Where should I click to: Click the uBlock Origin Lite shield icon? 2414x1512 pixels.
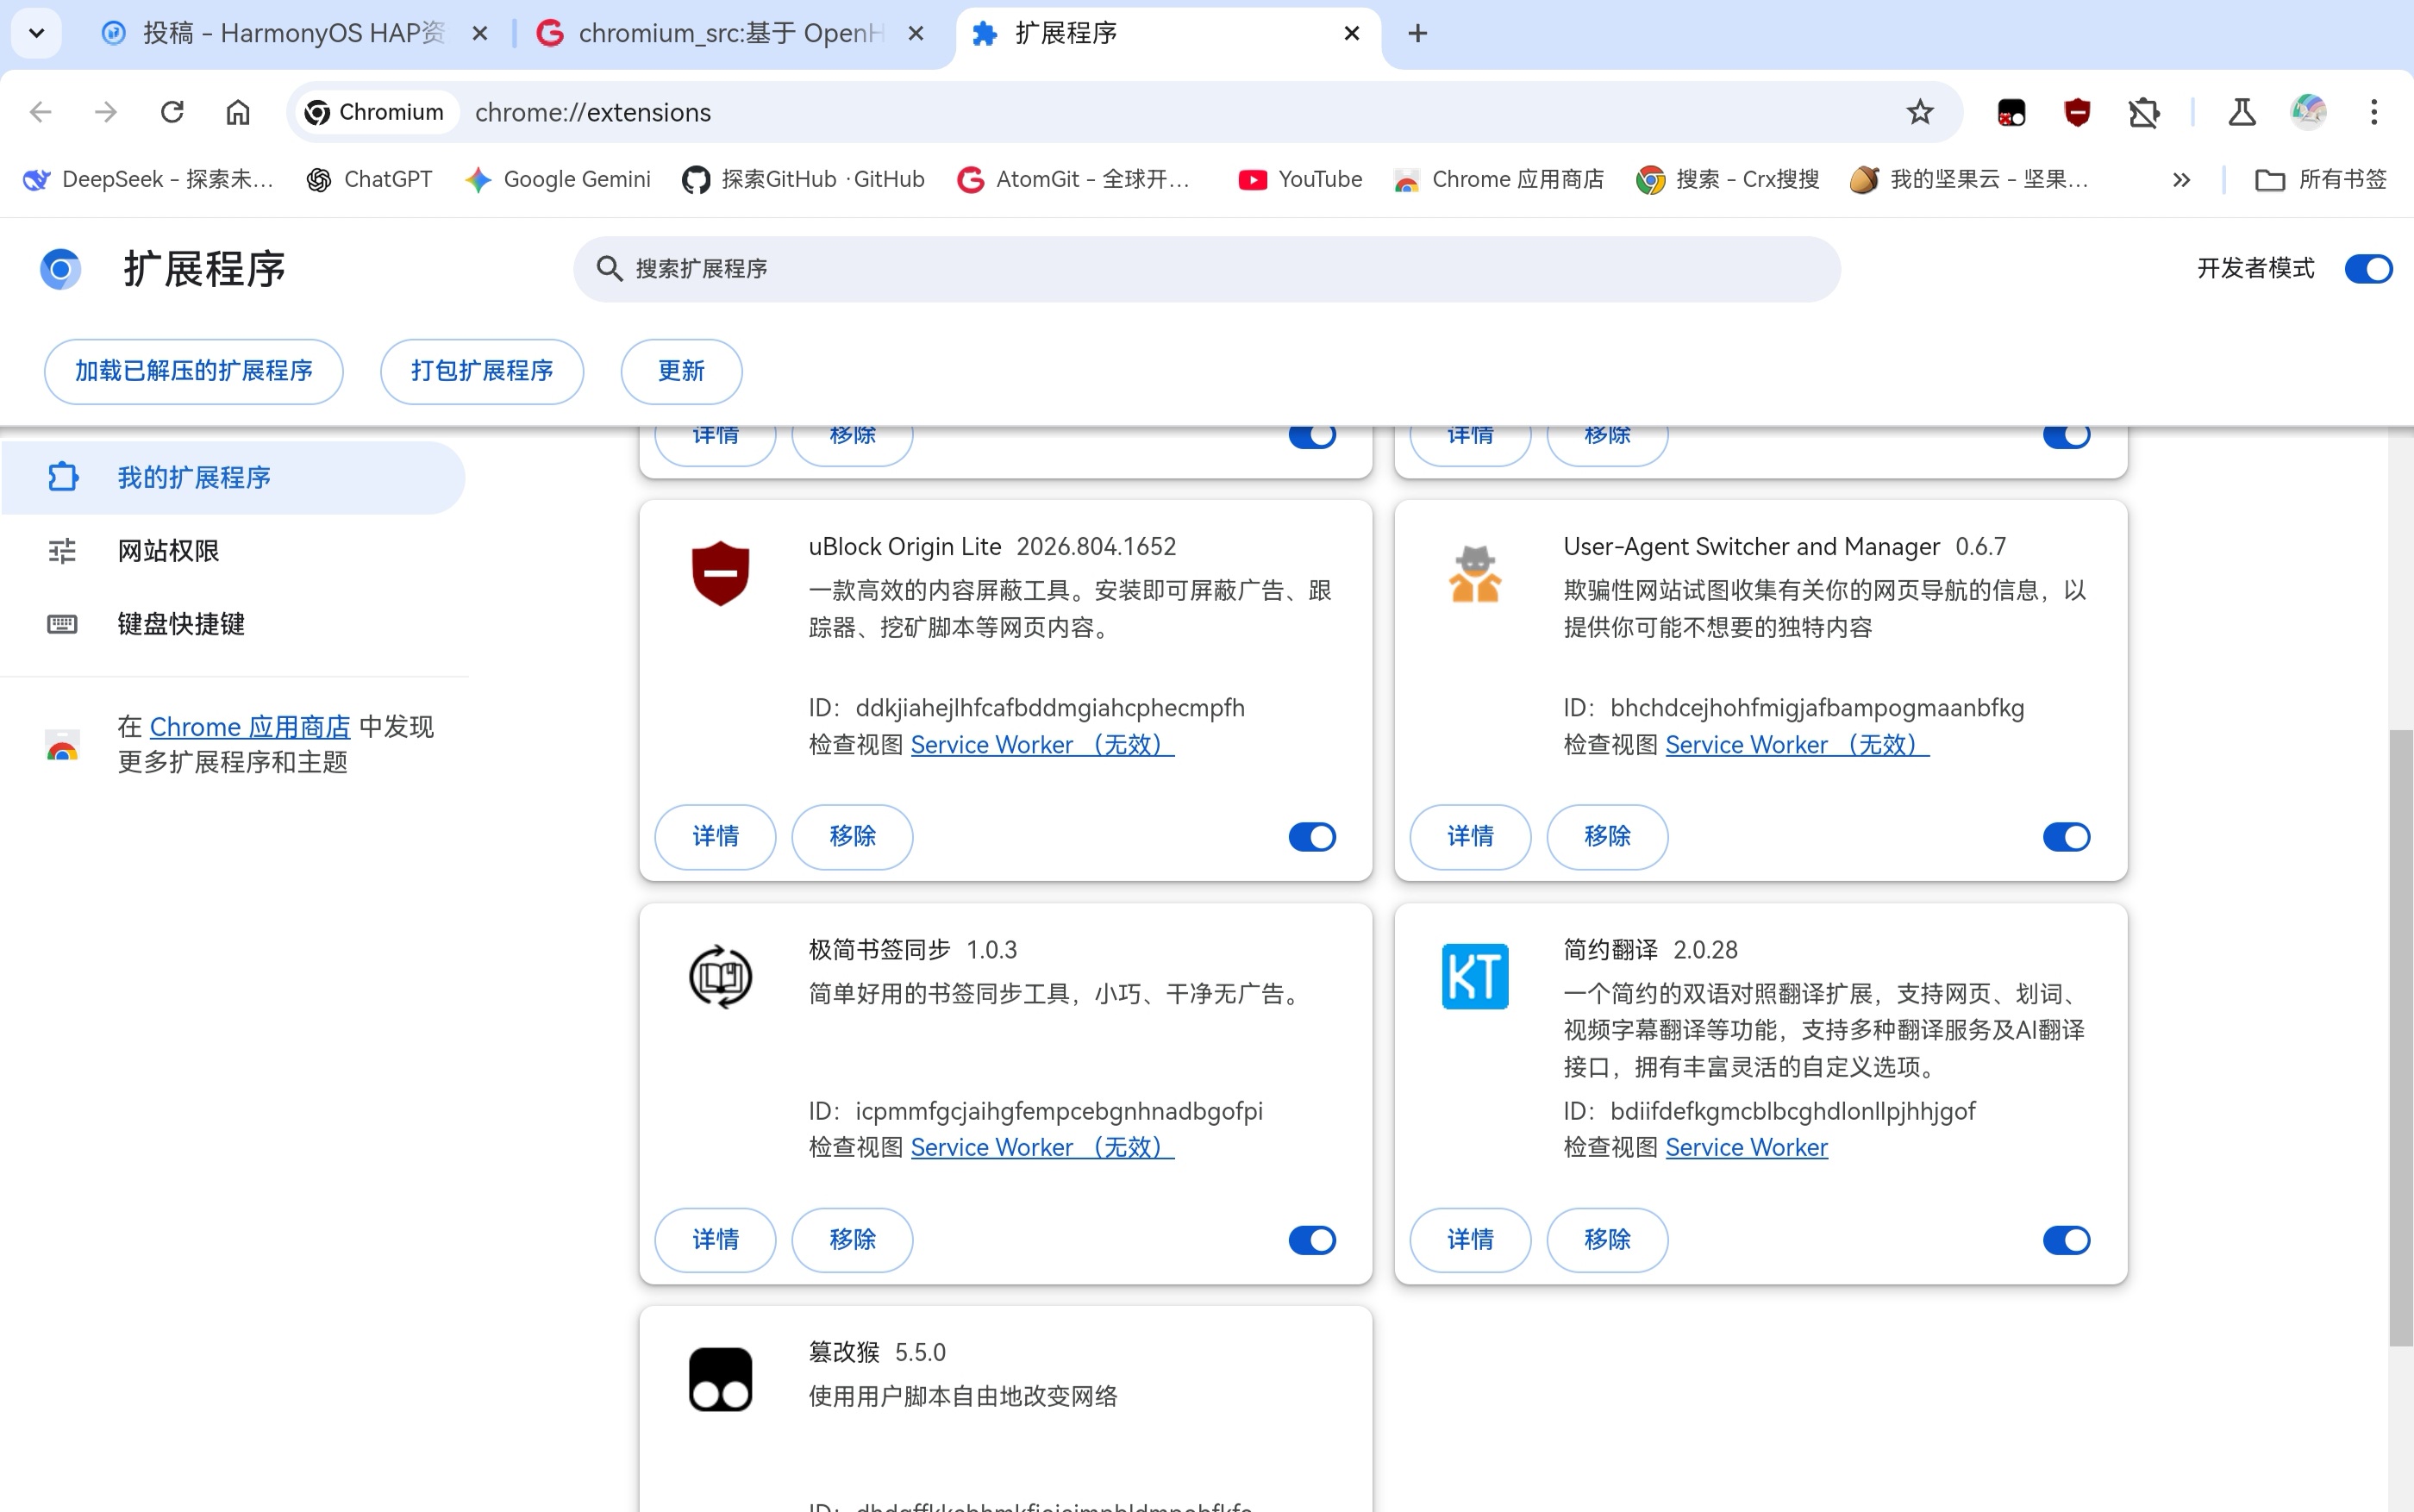point(720,574)
